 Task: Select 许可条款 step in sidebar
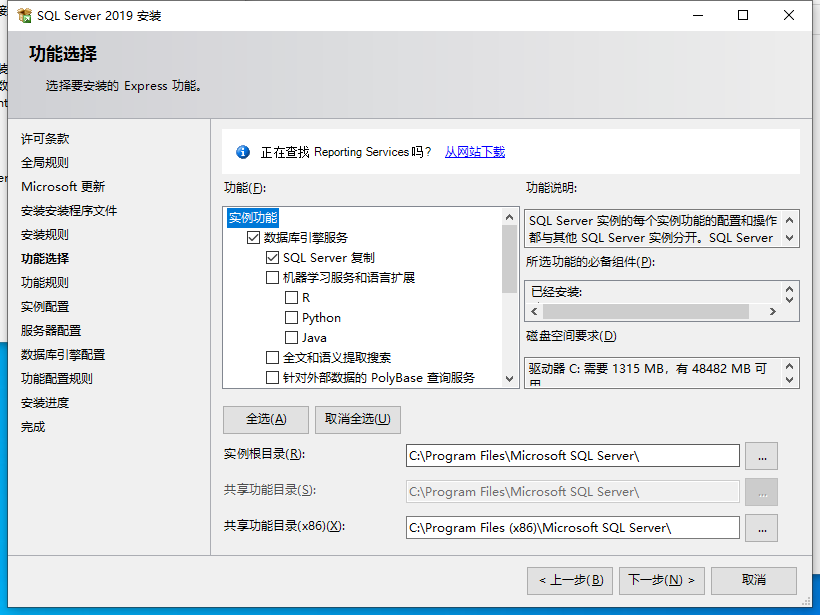point(45,139)
